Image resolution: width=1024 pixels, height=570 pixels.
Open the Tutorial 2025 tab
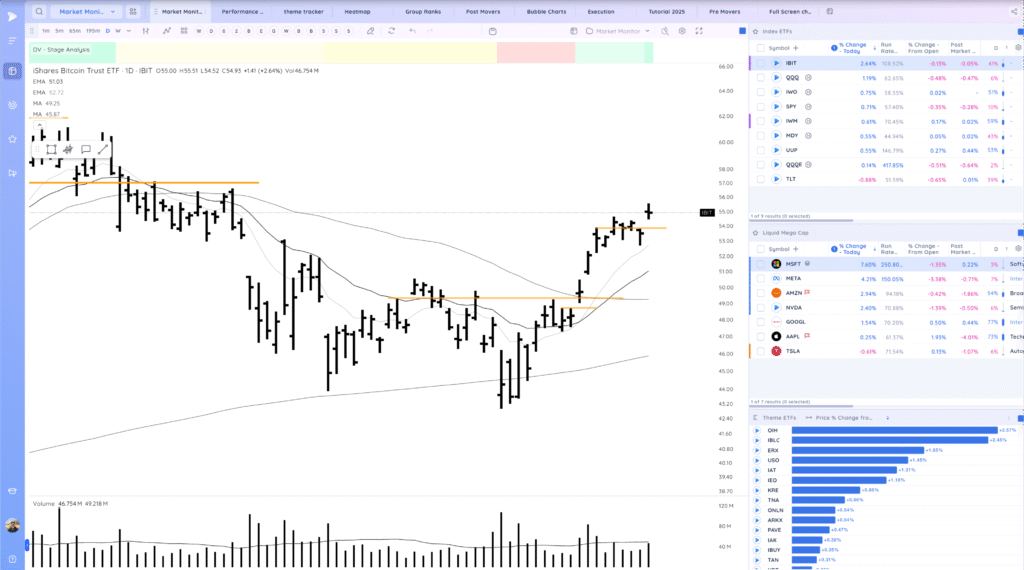point(667,12)
